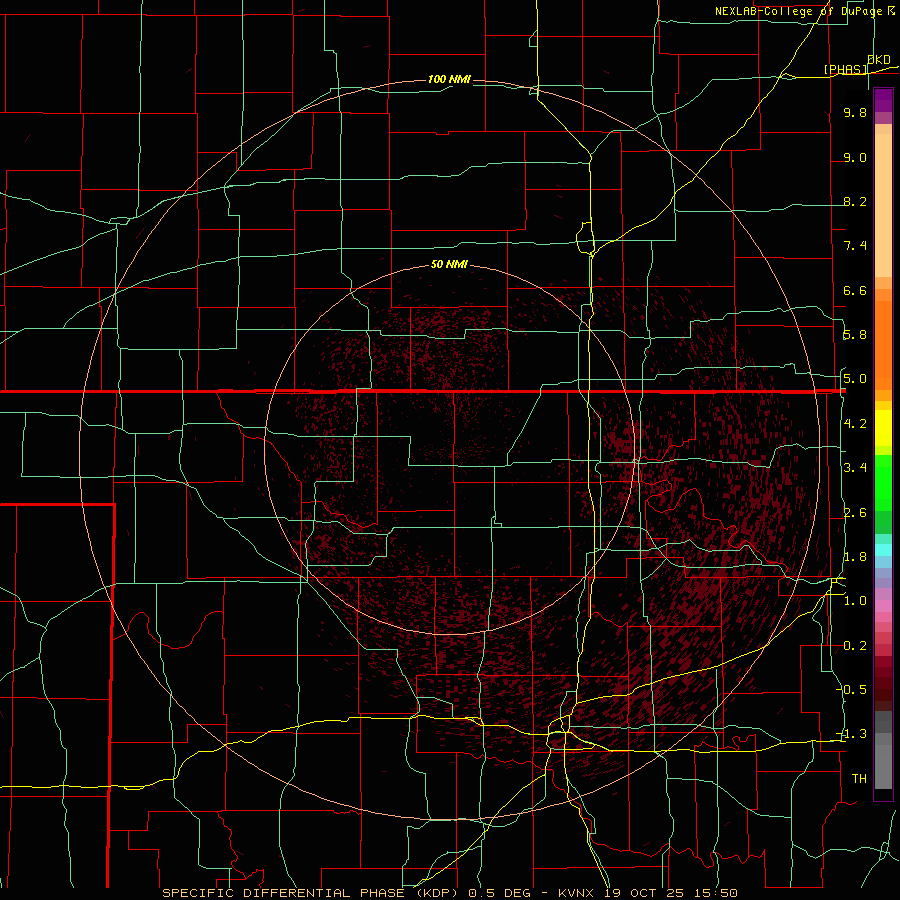This screenshot has width=900, height=900.
Task: Click the 6.6 value on the color scale
Action: (x=855, y=290)
